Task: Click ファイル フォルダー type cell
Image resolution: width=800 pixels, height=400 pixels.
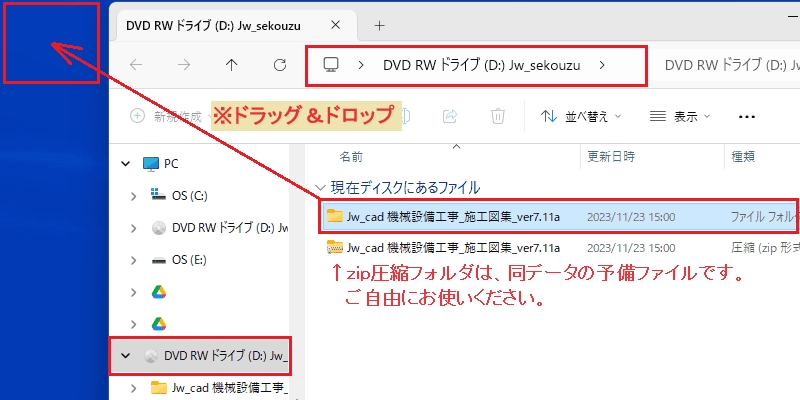Action: 764,217
